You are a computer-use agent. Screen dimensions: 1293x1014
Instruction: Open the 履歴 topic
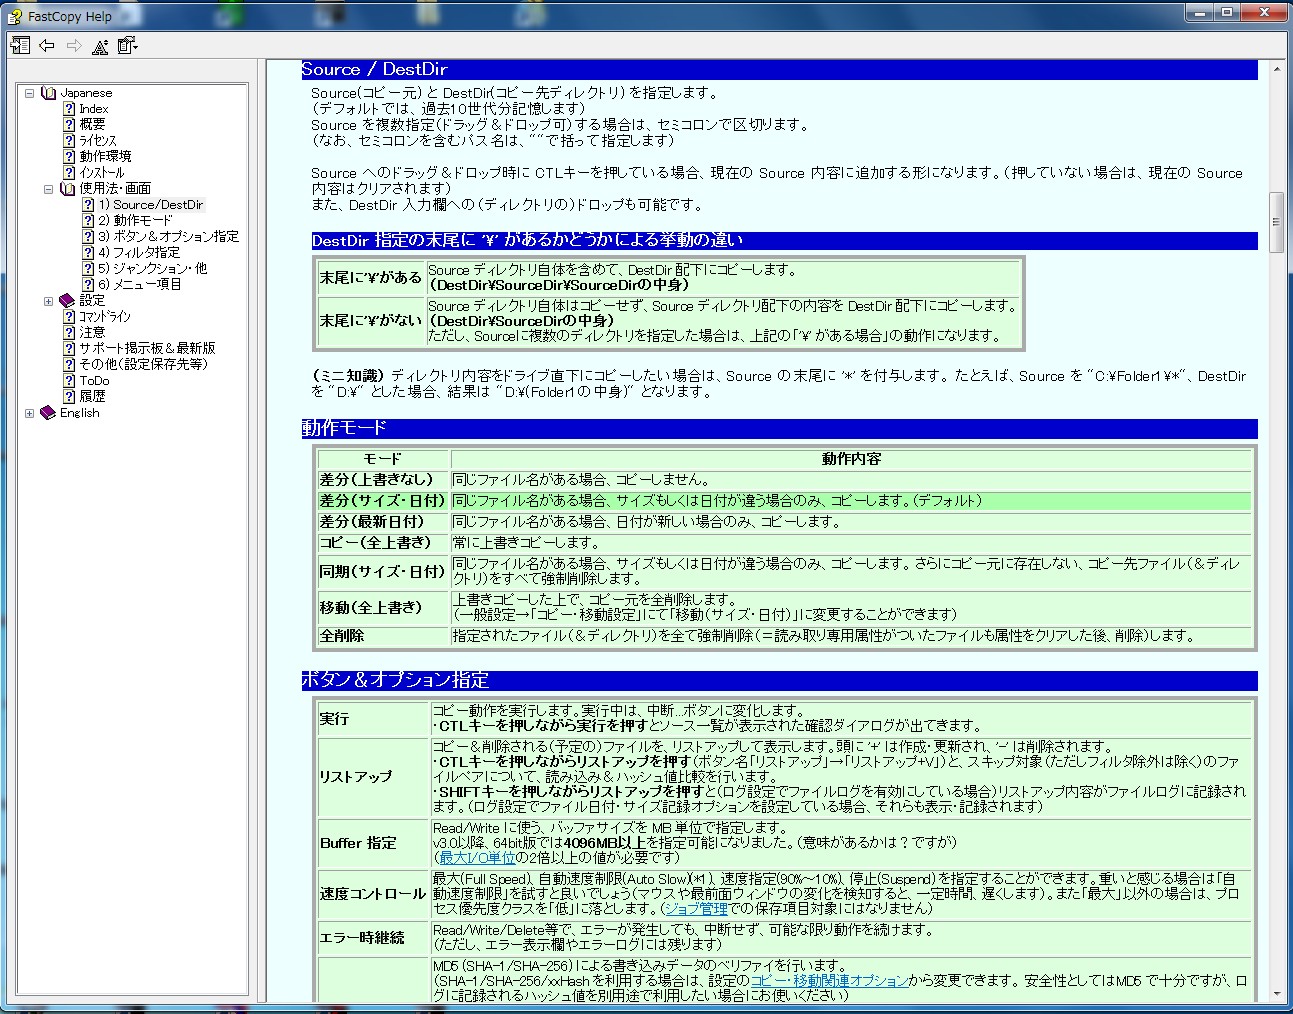tap(92, 396)
